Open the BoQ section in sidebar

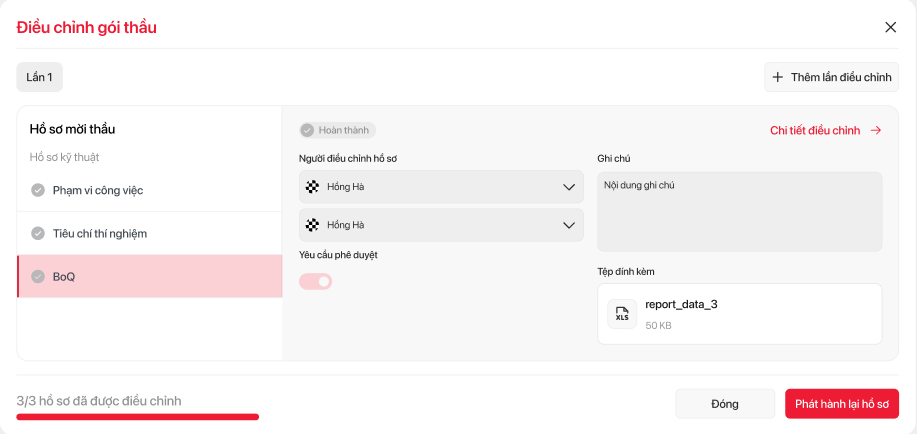click(x=150, y=276)
